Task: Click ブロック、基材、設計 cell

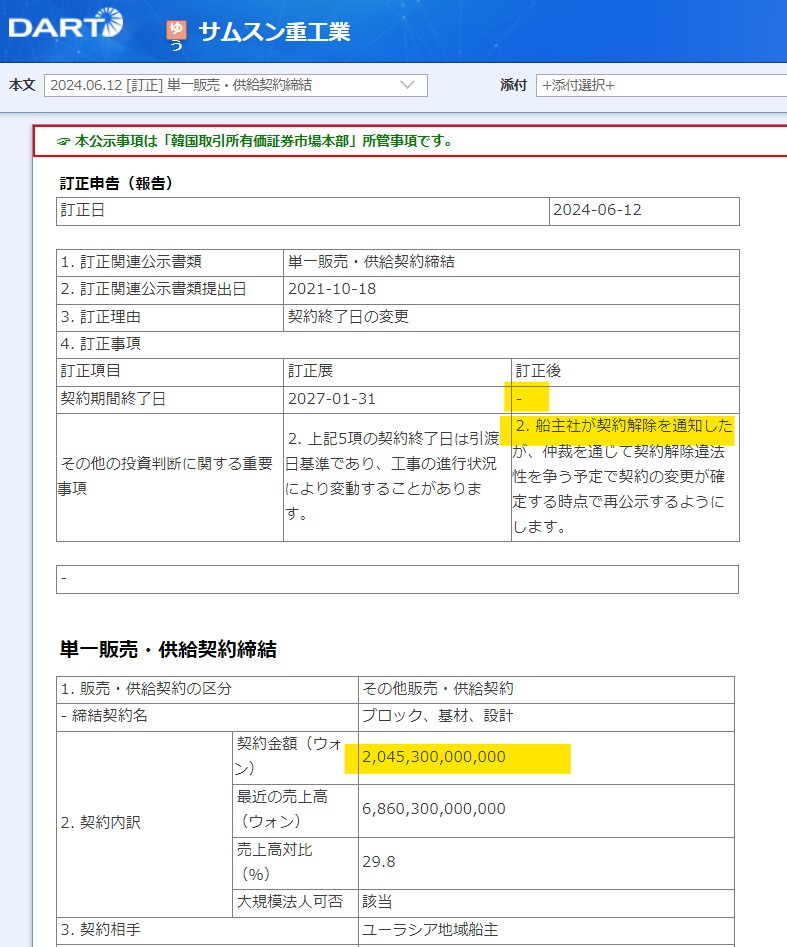Action: (x=546, y=717)
